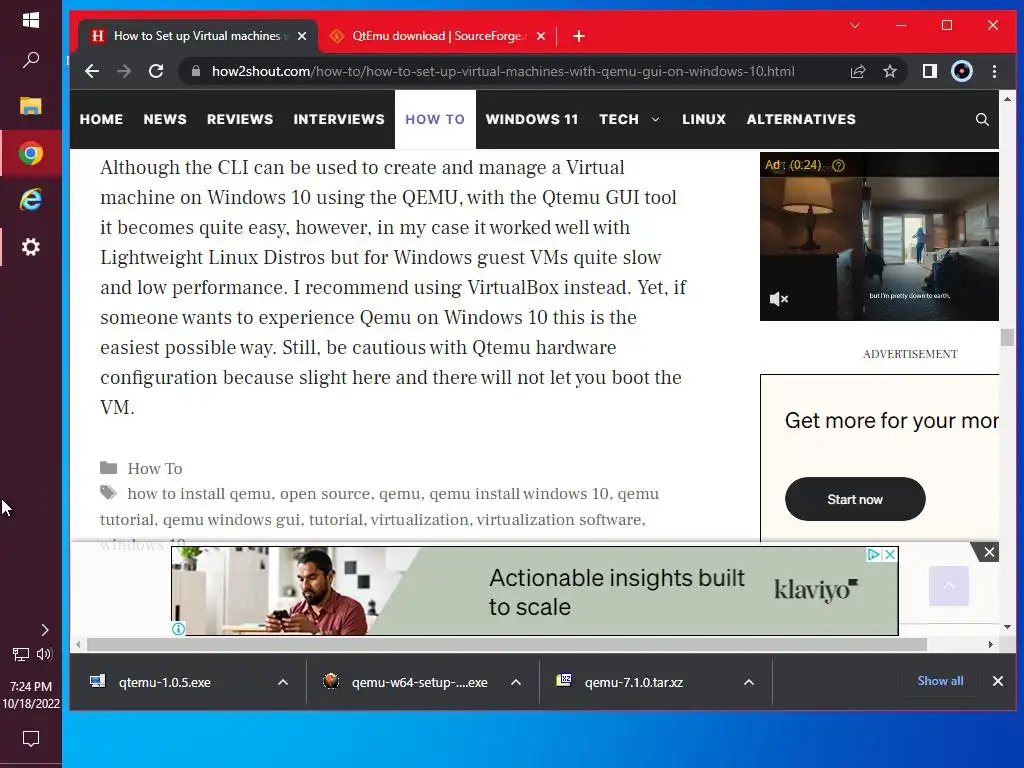Image resolution: width=1024 pixels, height=768 pixels.
Task: Open a new browser tab
Action: (x=579, y=36)
